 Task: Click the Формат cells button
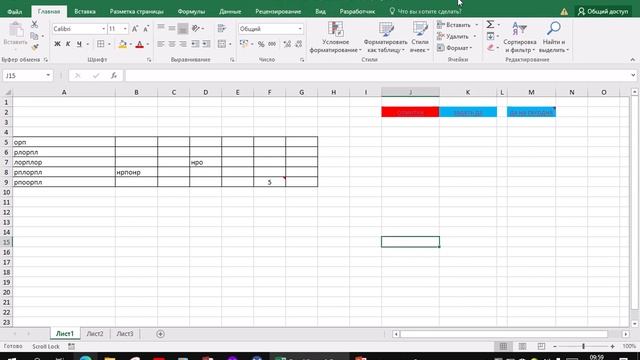455,48
